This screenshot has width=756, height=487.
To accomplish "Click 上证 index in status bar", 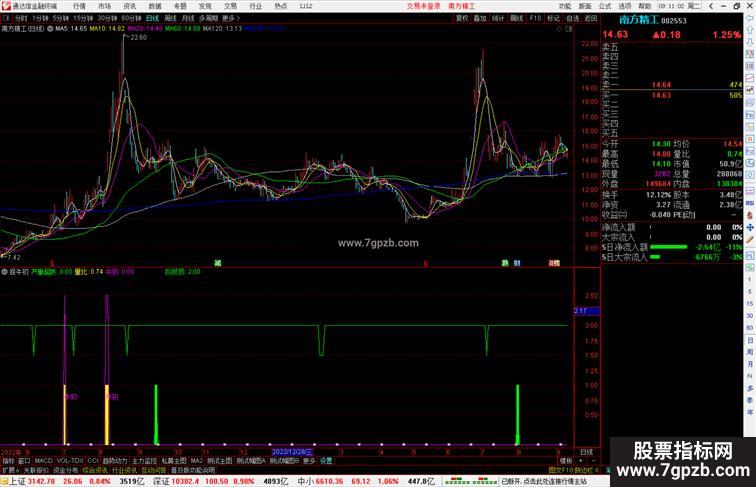I will point(18,481).
